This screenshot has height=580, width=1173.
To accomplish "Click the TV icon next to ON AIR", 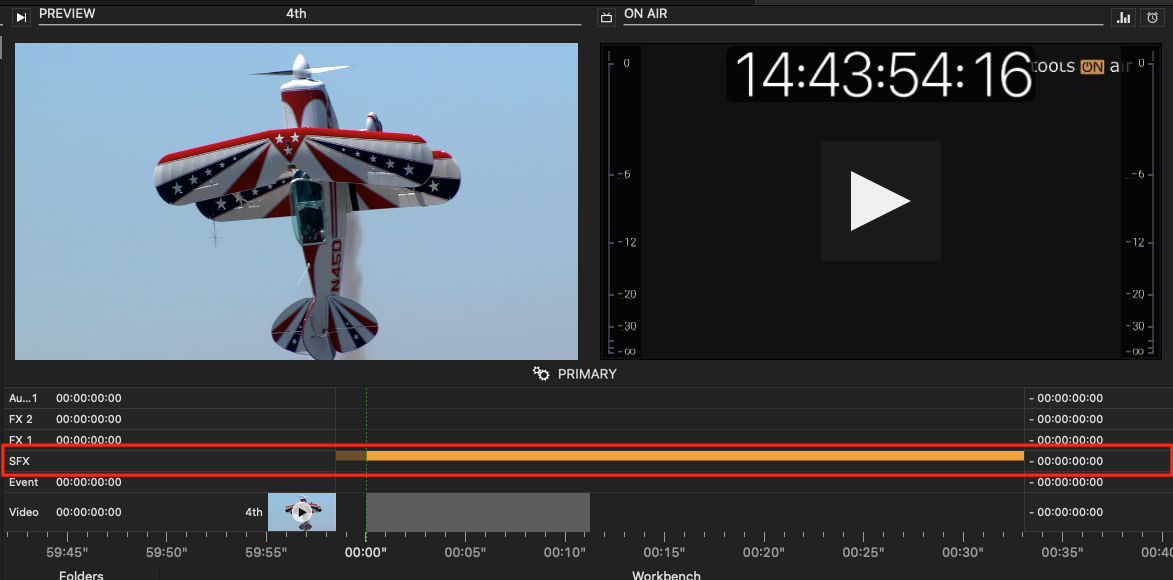I will pyautogui.click(x=607, y=17).
